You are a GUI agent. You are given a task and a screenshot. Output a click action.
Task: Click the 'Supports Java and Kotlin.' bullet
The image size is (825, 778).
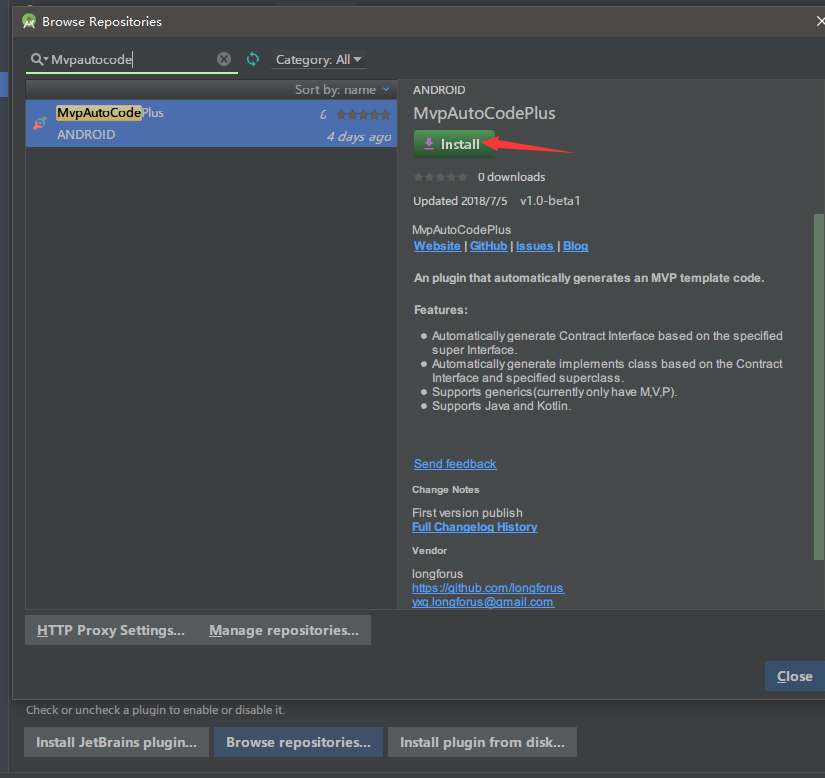pos(501,406)
